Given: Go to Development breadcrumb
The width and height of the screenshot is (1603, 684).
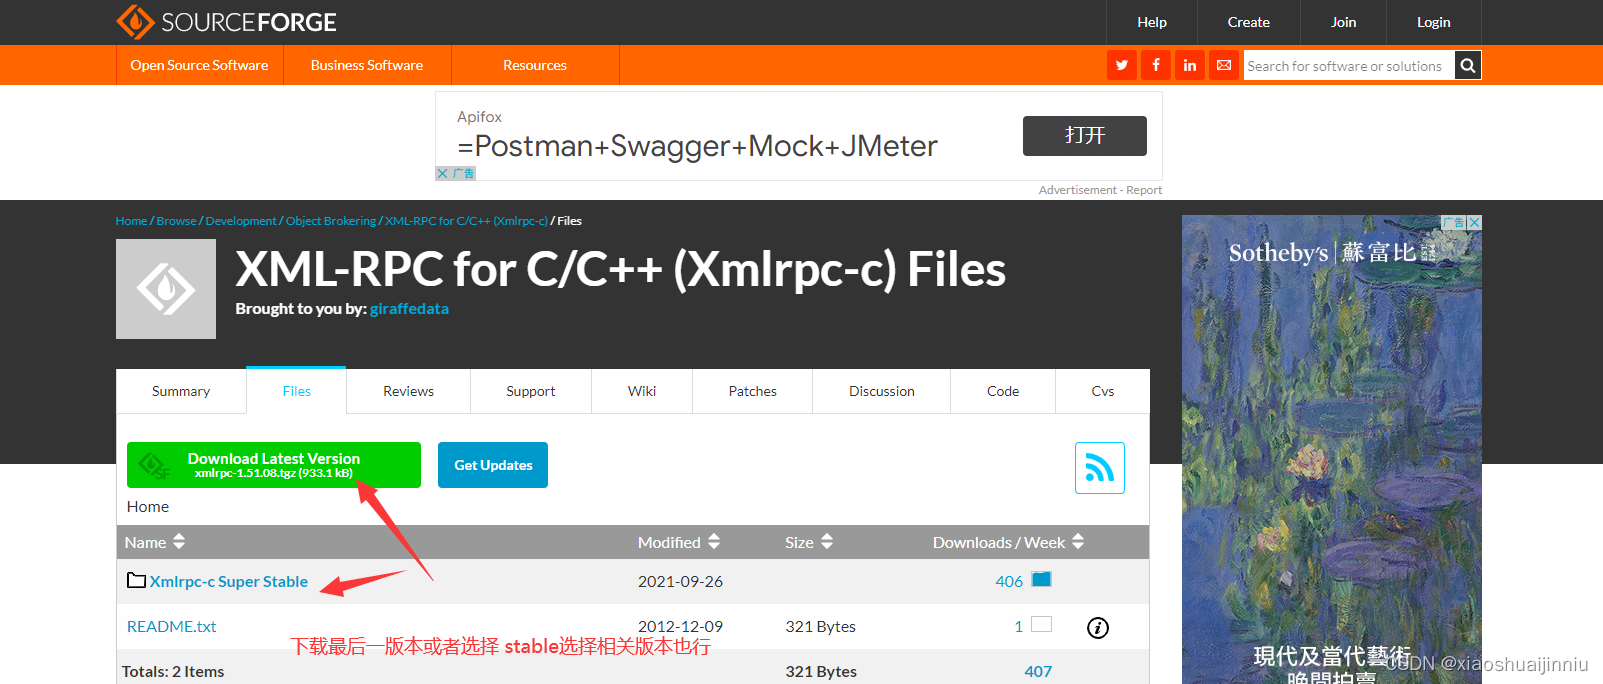Looking at the screenshot, I should tap(241, 221).
